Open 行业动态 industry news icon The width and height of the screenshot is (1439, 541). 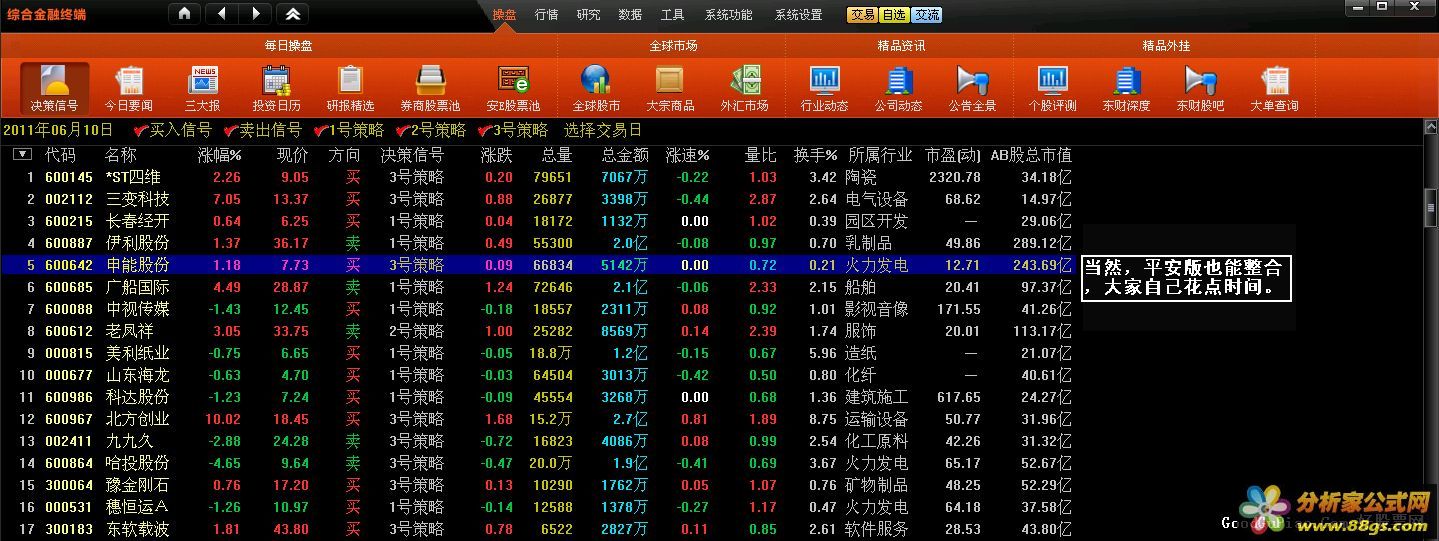[824, 88]
